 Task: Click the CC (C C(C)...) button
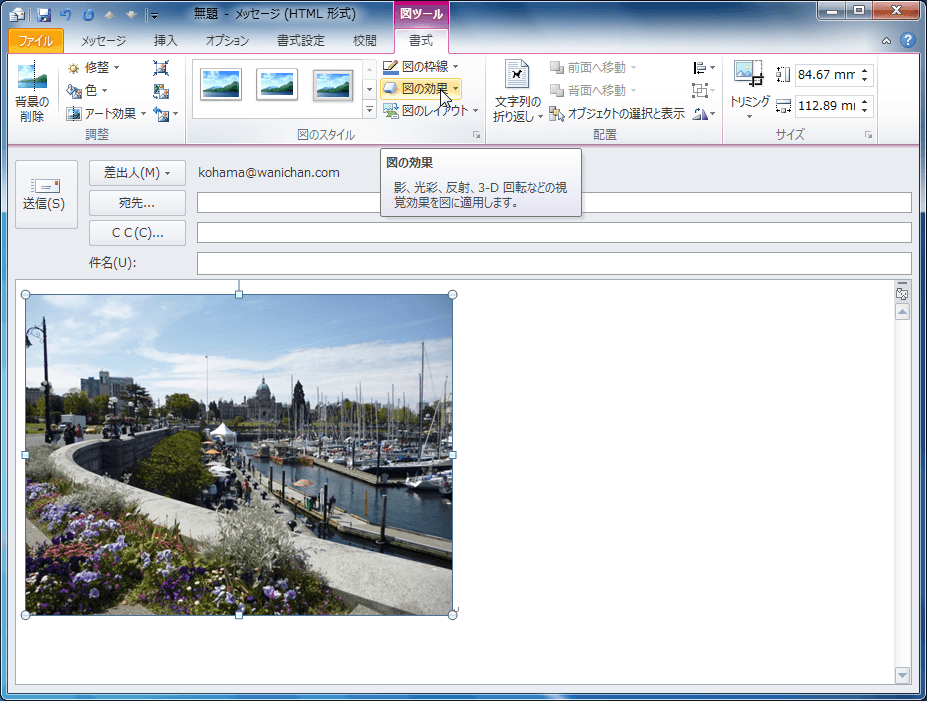[137, 233]
